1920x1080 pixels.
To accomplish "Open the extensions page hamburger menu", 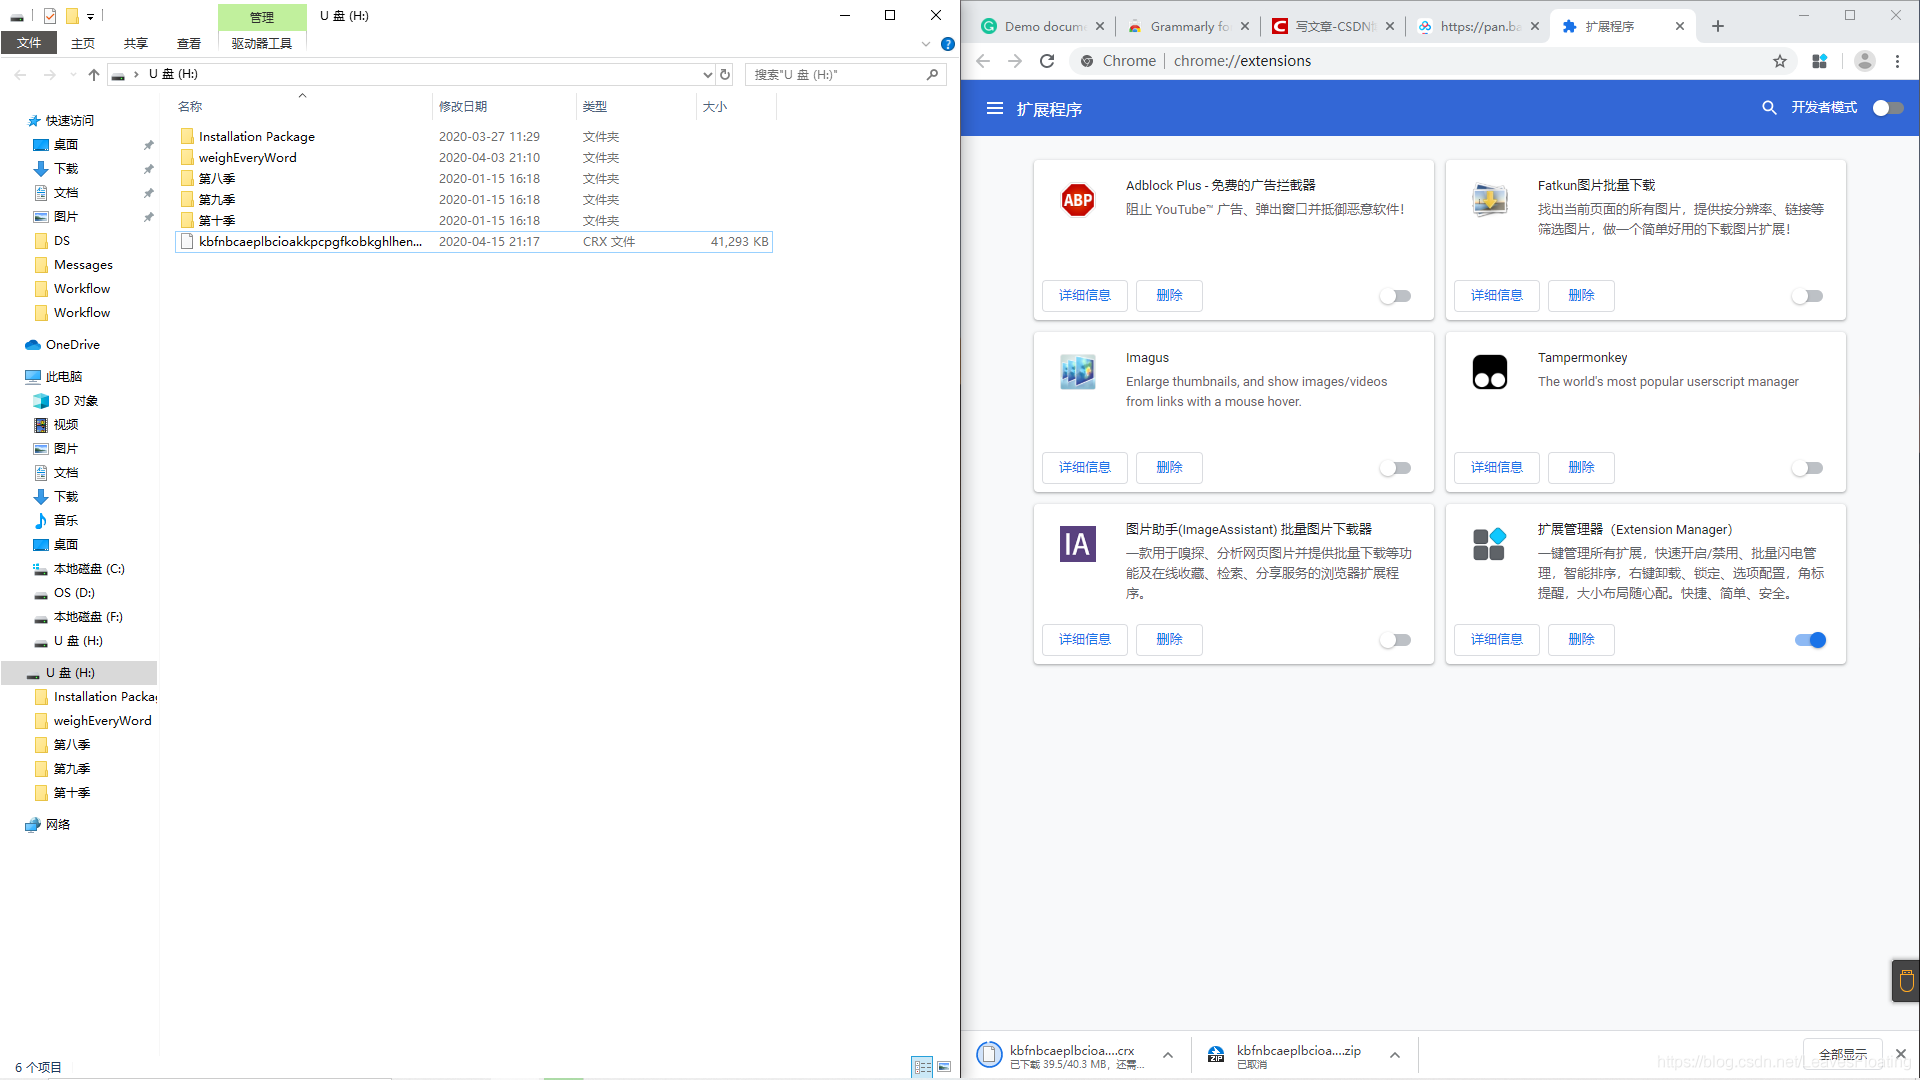I will coord(994,108).
